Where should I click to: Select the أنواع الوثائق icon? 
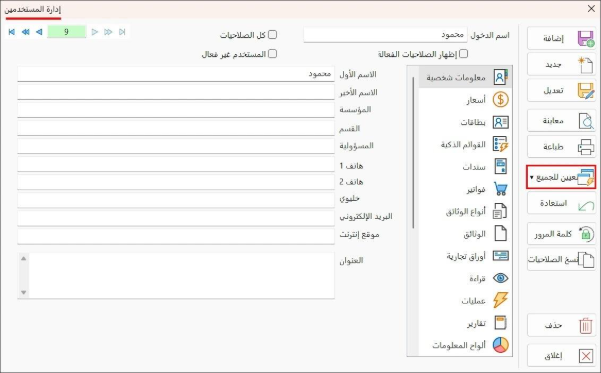[500, 211]
